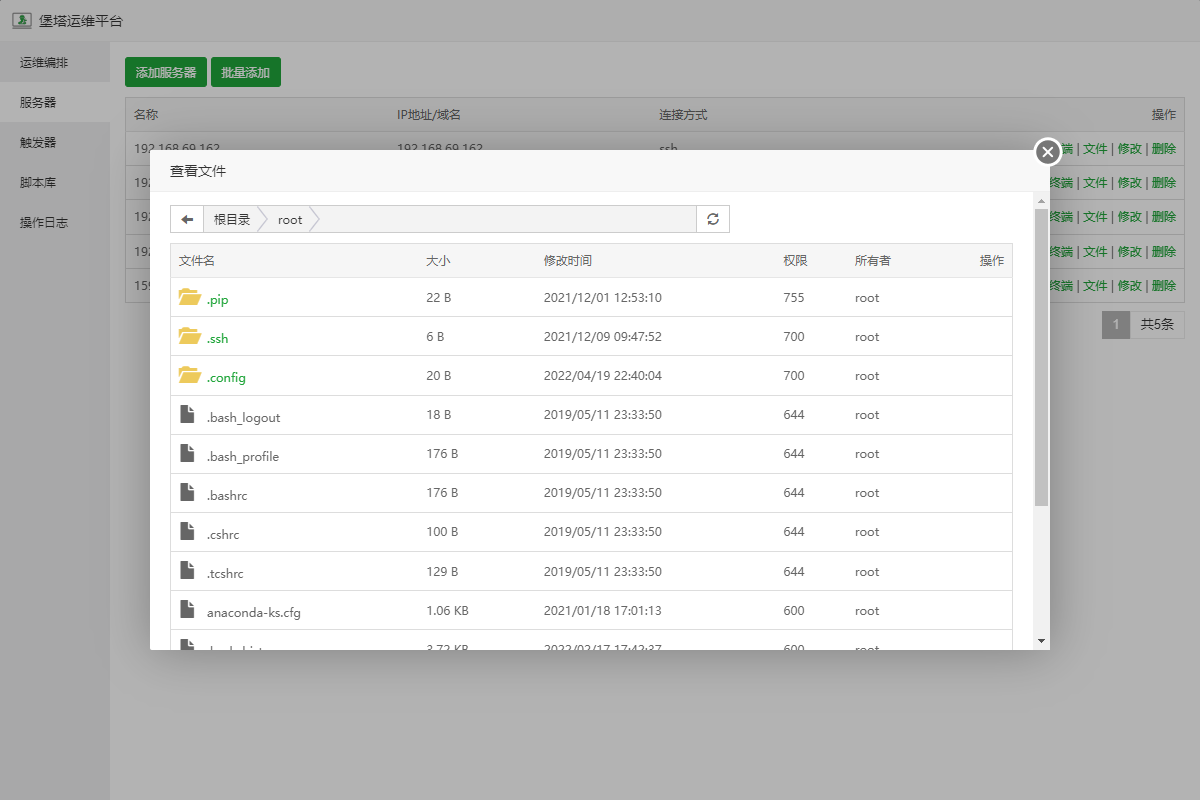Close the 查看文件 dialog
The height and width of the screenshot is (800, 1200).
[x=1047, y=152]
